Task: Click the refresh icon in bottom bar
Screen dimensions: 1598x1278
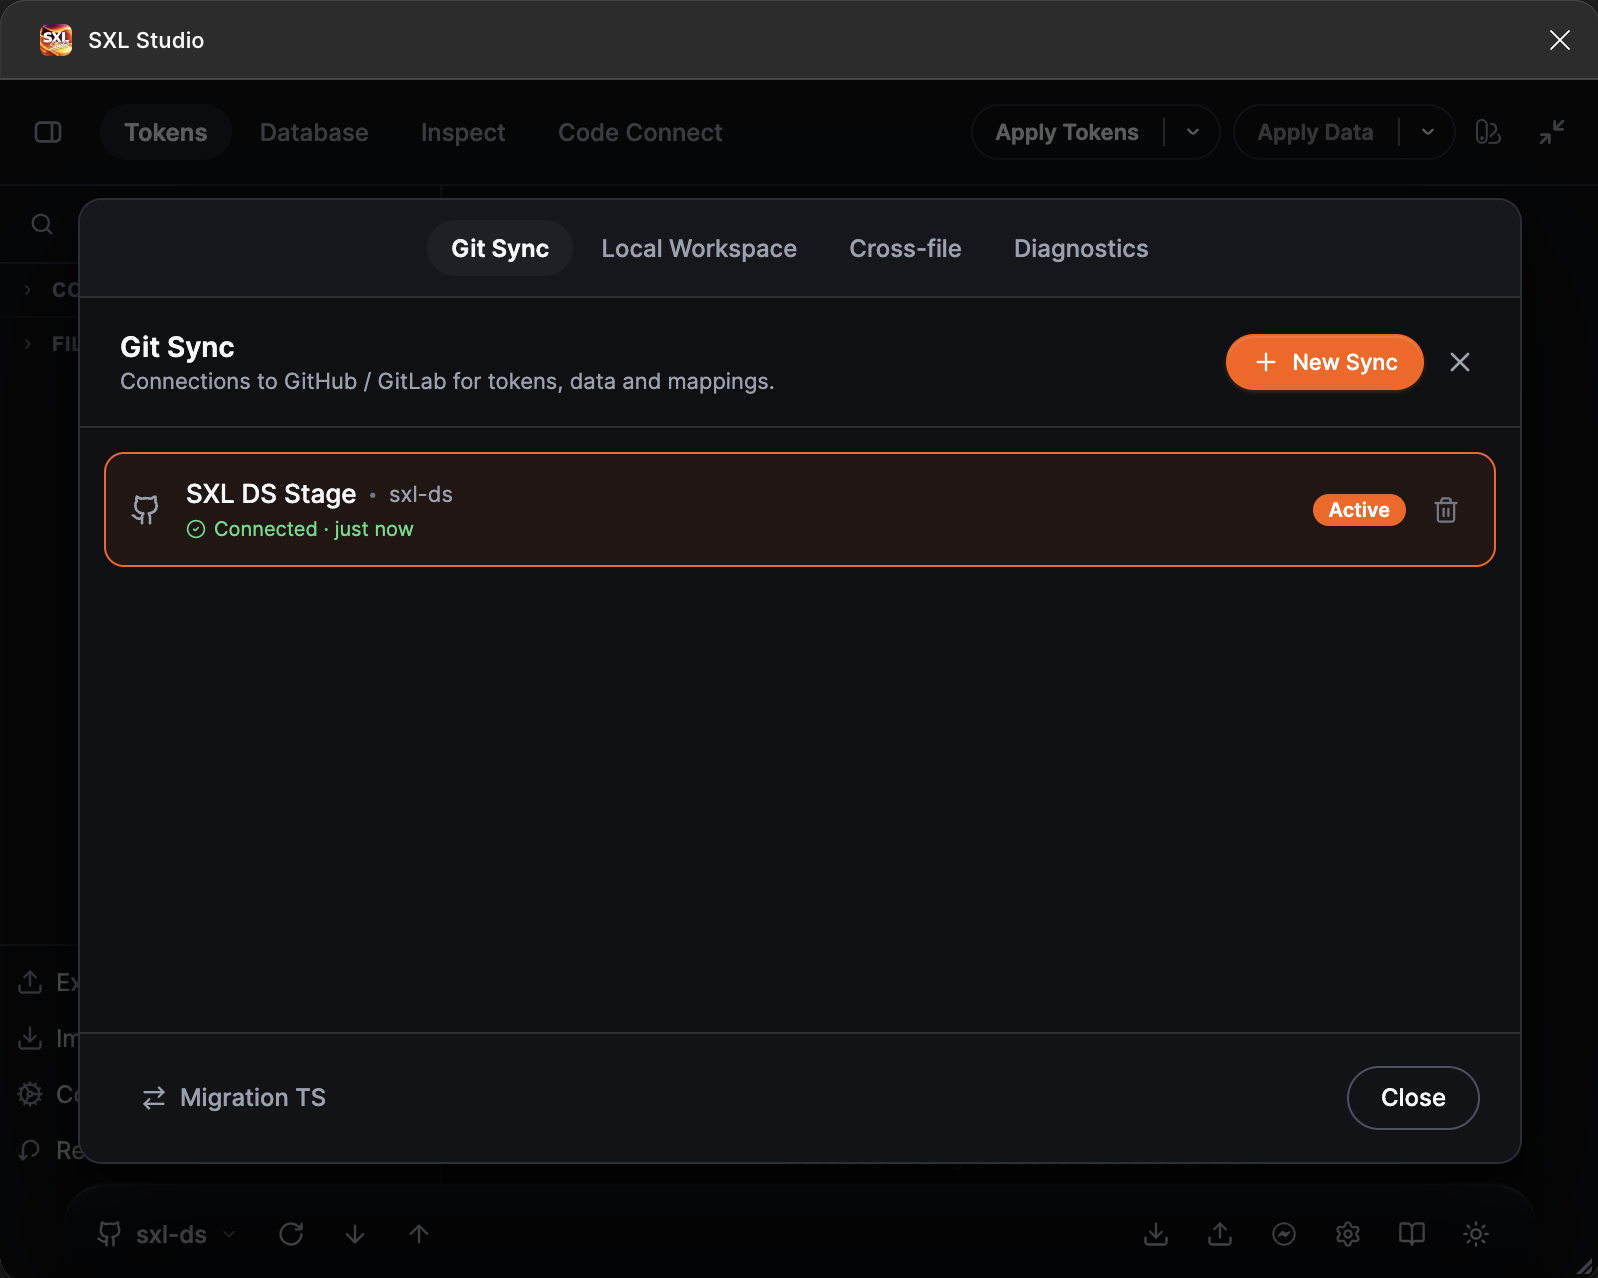Action: [x=291, y=1234]
